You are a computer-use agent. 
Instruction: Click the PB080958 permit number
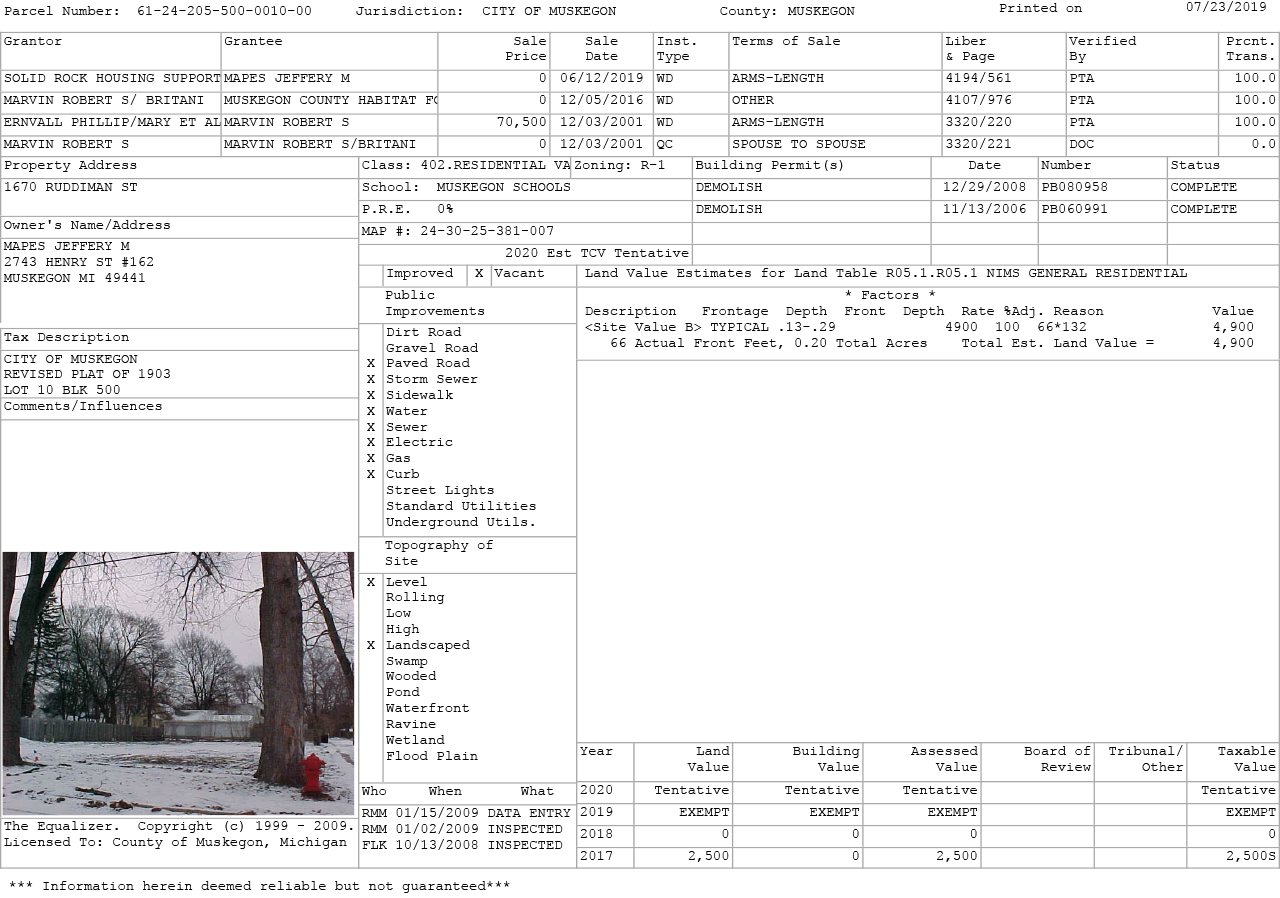pyautogui.click(x=1074, y=188)
